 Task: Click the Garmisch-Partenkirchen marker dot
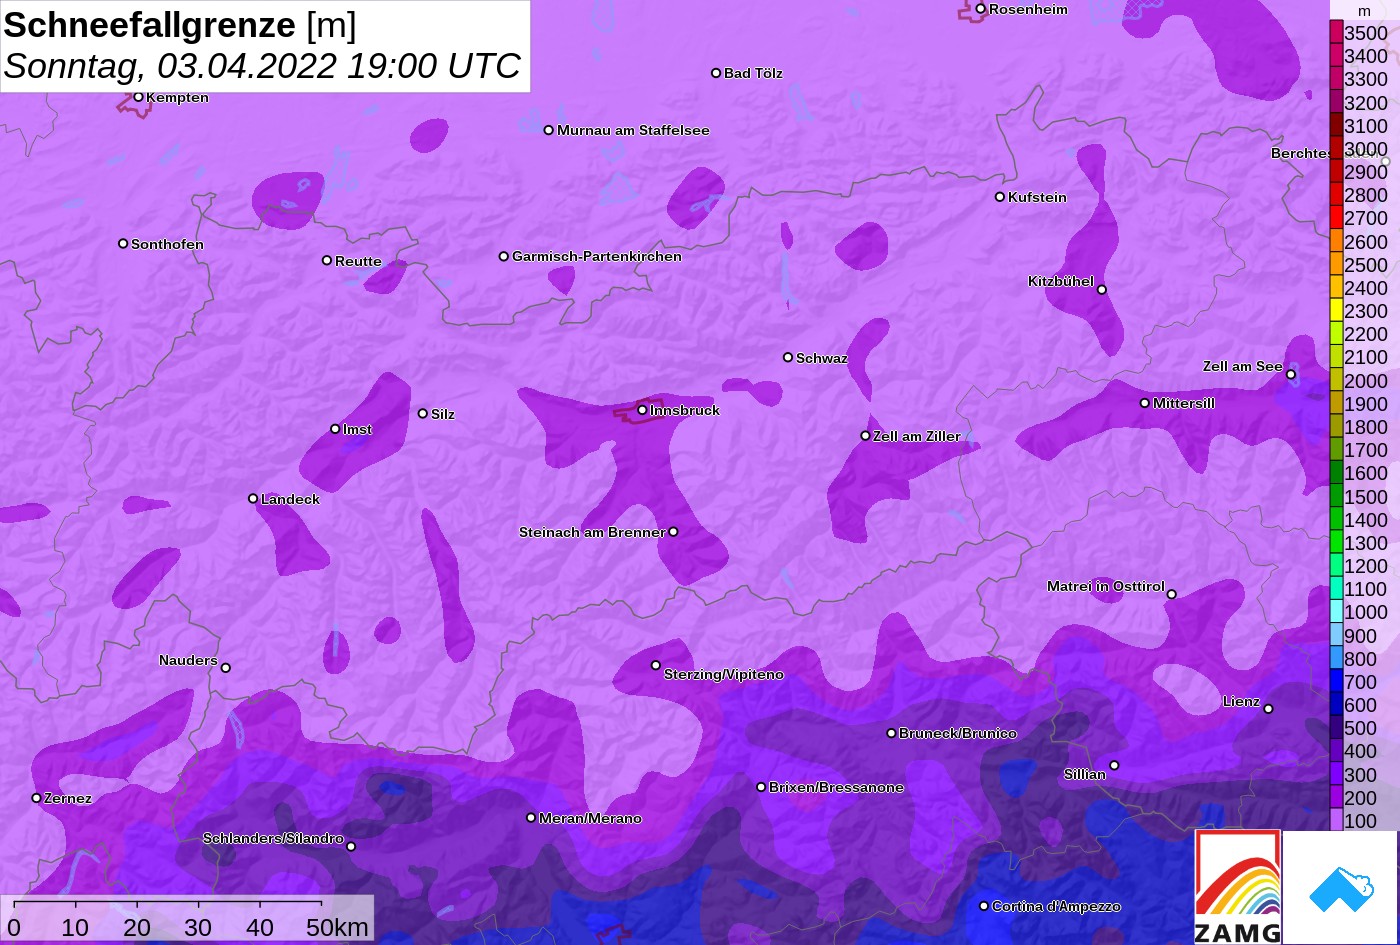click(503, 257)
